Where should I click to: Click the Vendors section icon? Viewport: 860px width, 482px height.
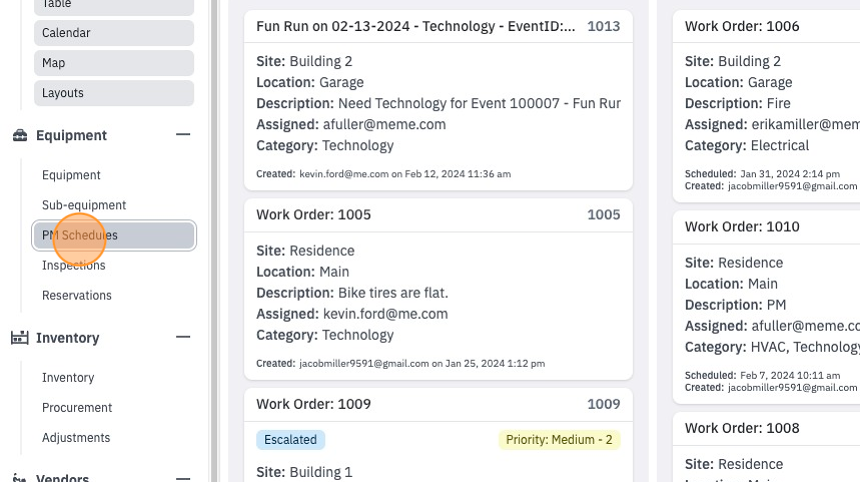(20, 478)
